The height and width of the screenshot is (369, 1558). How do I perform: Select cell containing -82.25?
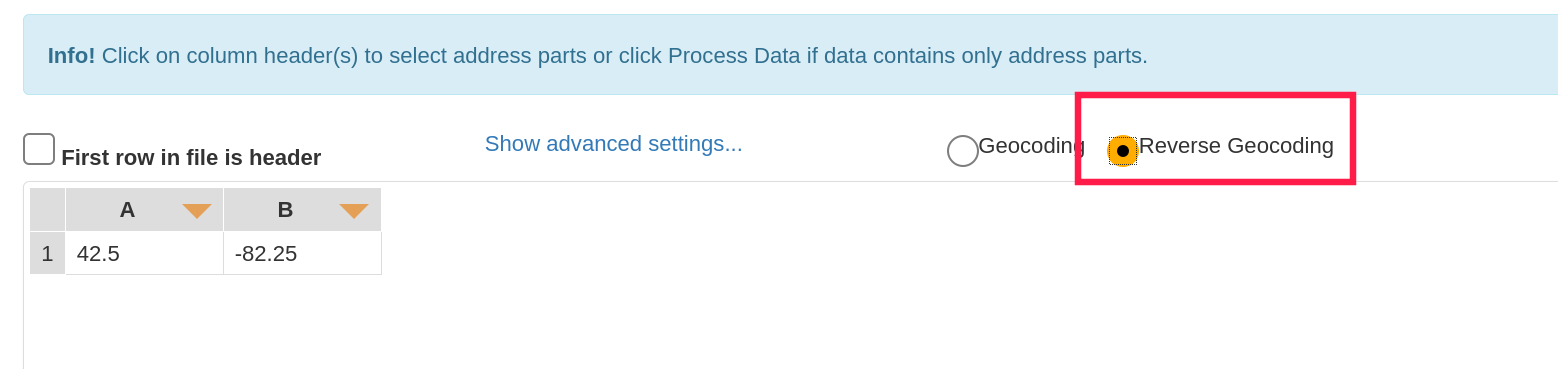303,253
